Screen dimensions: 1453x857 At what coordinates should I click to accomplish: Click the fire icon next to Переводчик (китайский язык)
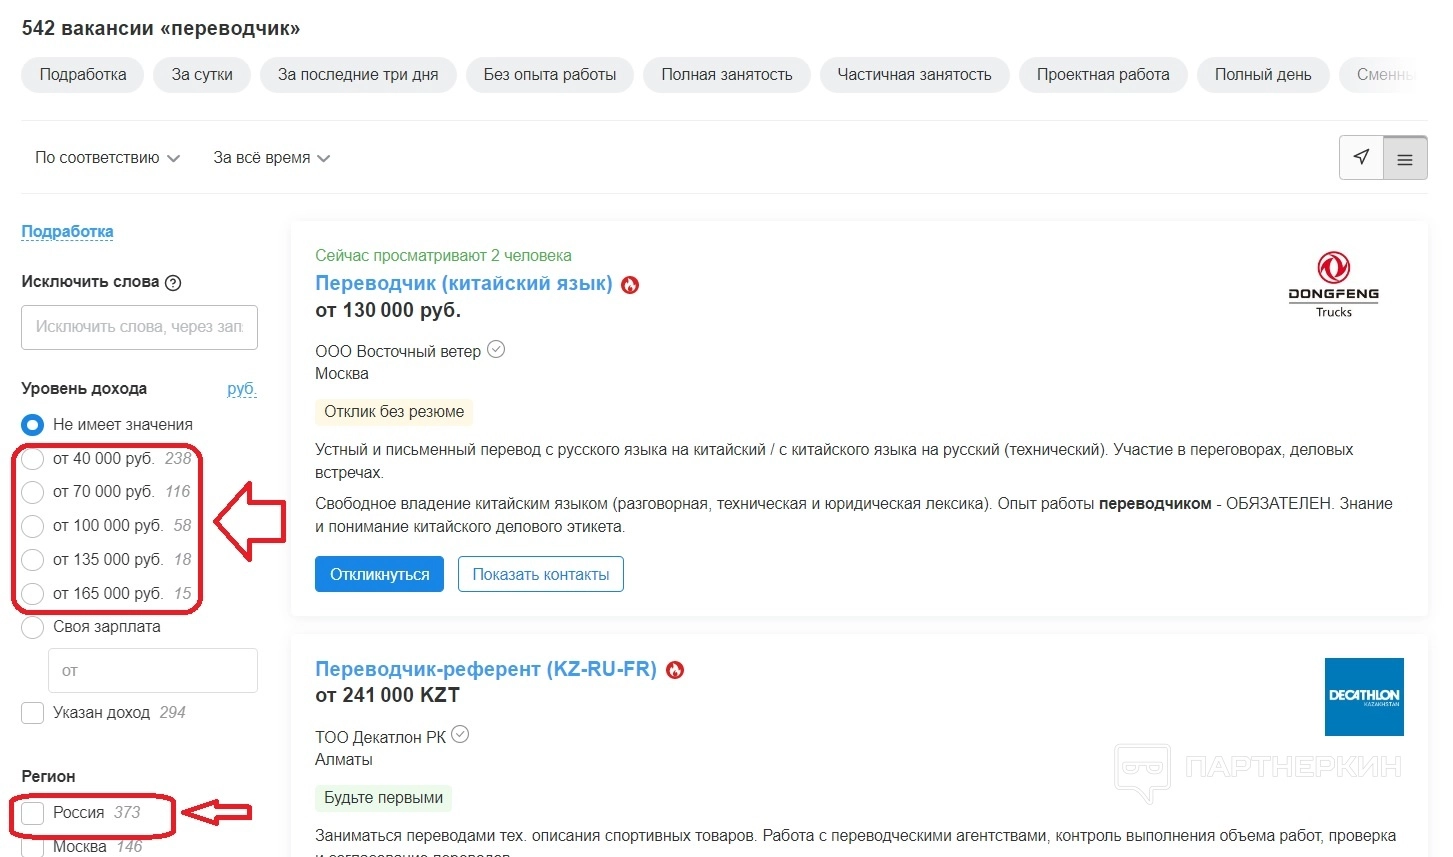click(x=630, y=285)
